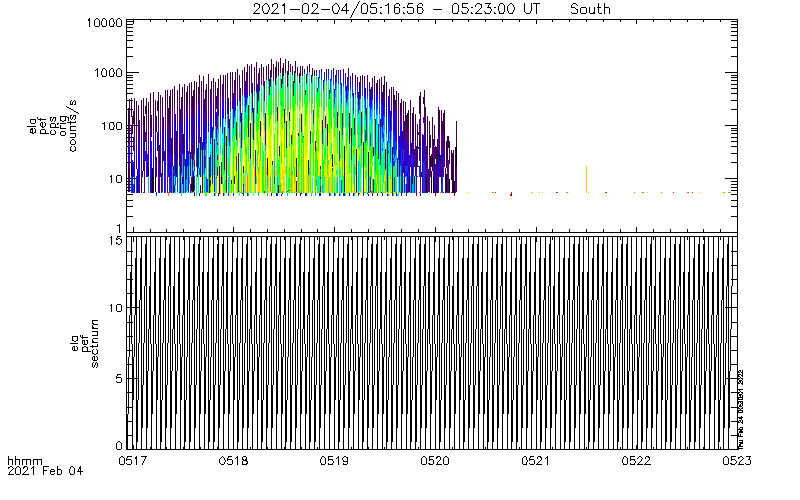Click the 0523 time axis label
This screenshot has height=500, width=800.
pyautogui.click(x=737, y=461)
